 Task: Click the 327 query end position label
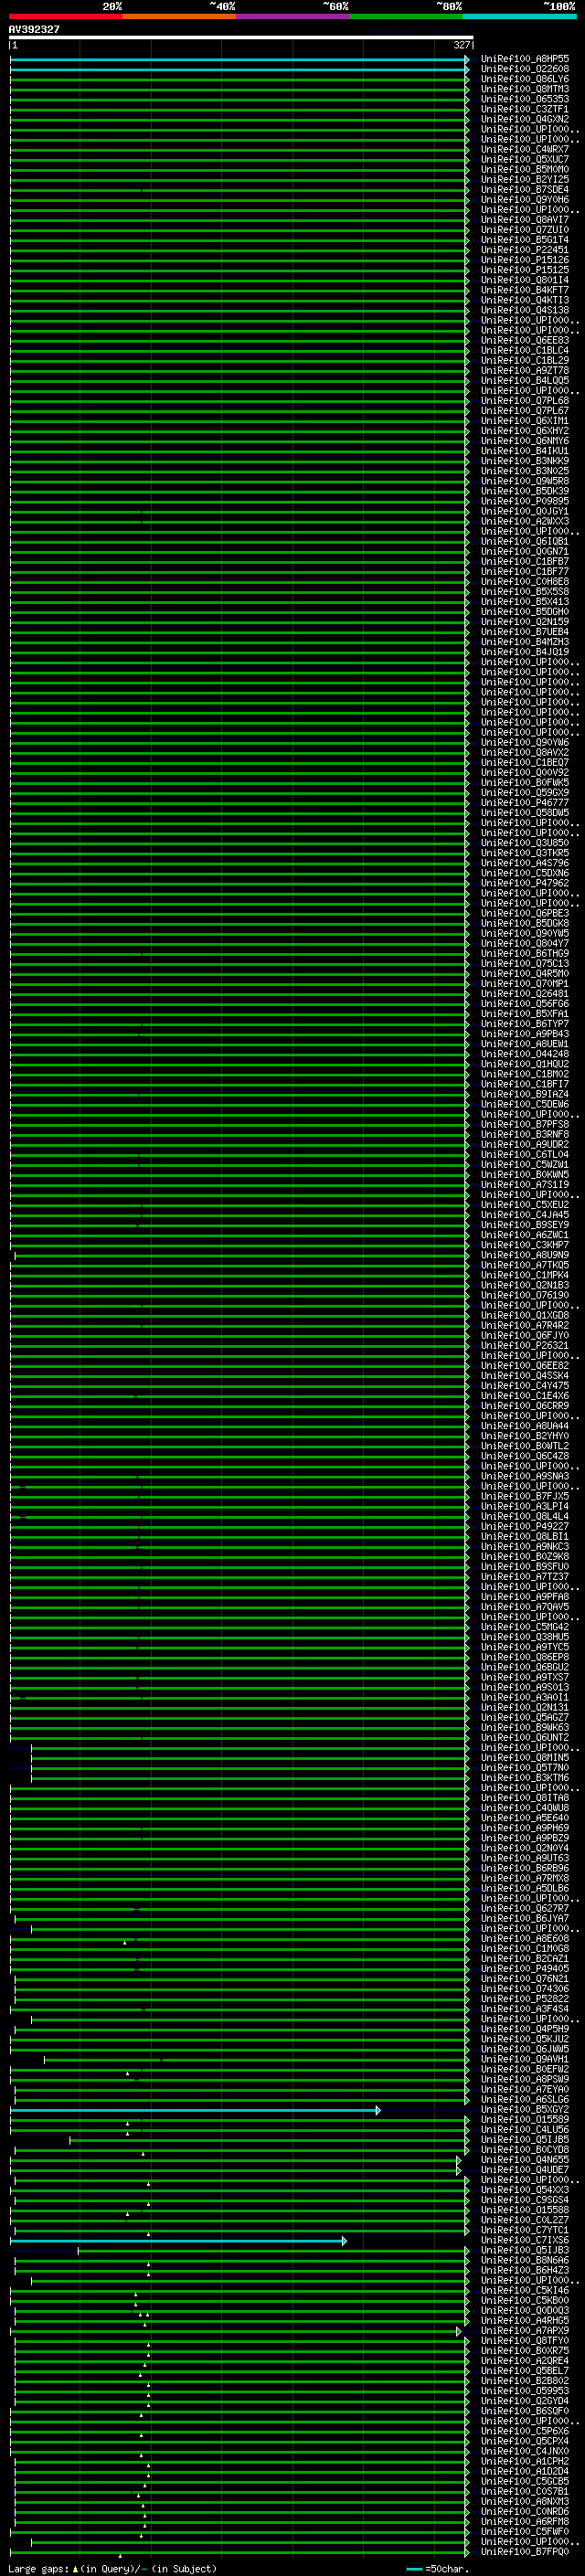click(x=462, y=45)
